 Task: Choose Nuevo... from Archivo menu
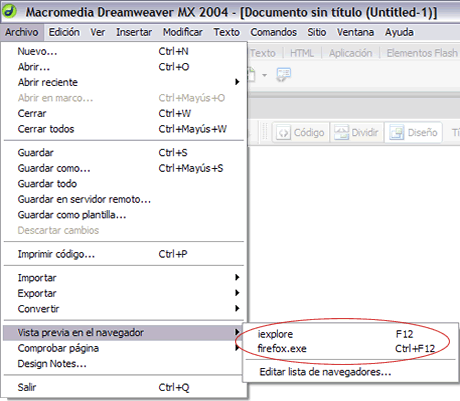124,51
